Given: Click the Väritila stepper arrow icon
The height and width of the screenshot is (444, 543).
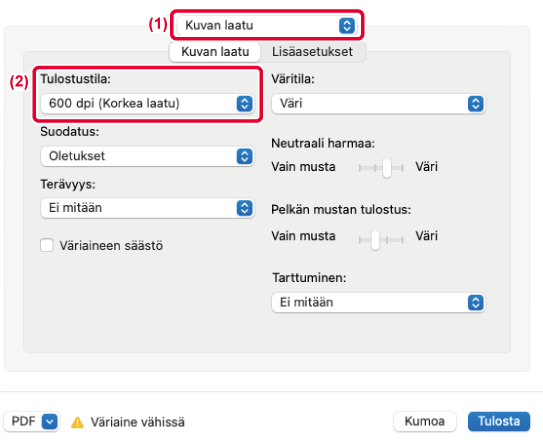Looking at the screenshot, I should pyautogui.click(x=475, y=104).
